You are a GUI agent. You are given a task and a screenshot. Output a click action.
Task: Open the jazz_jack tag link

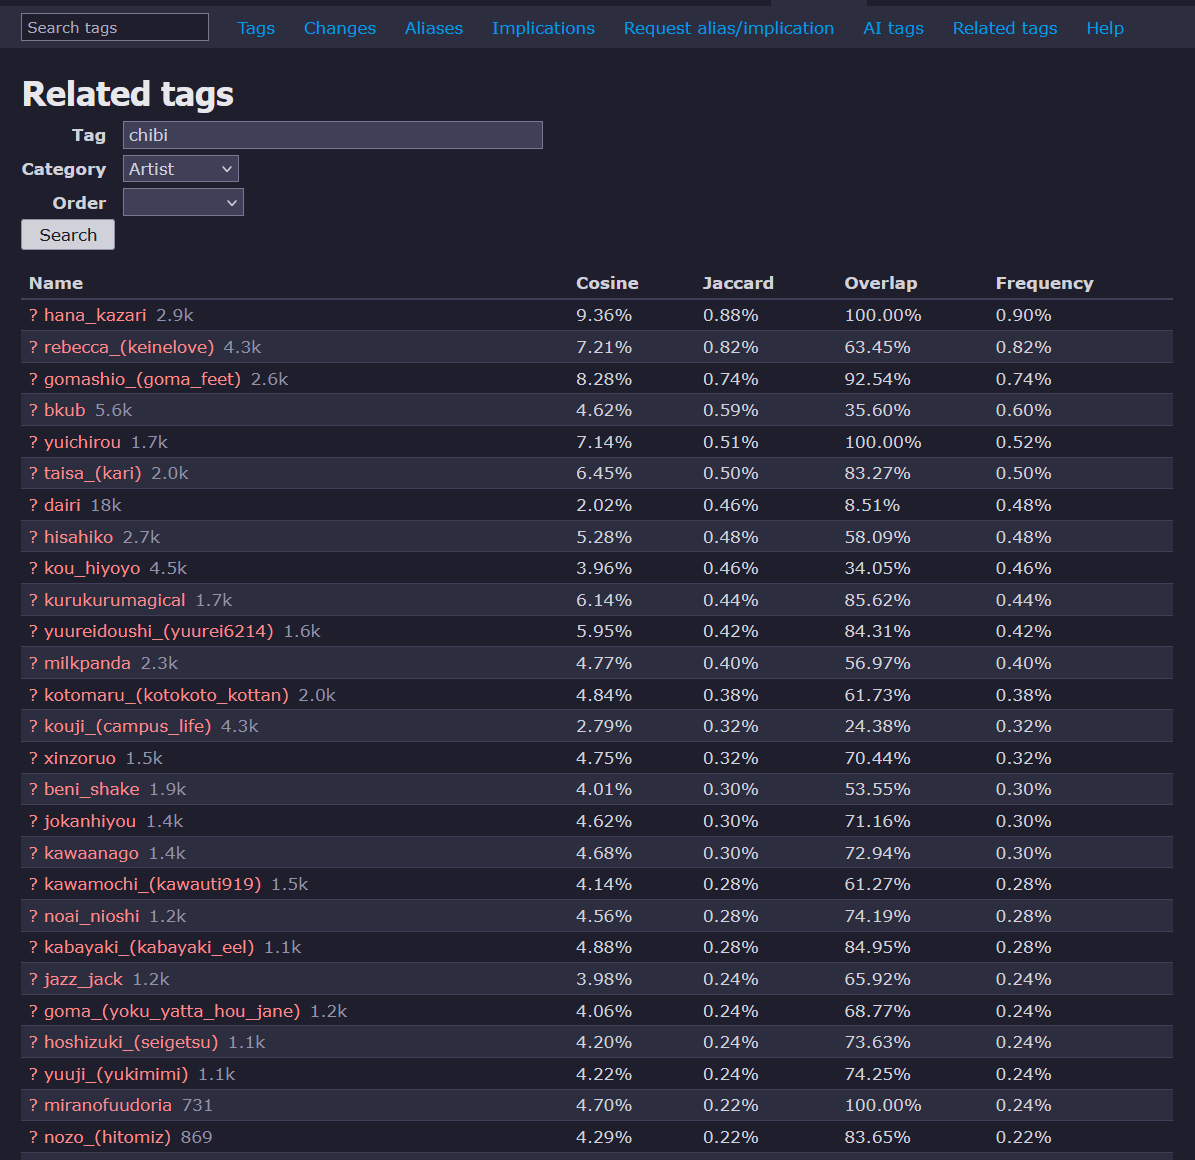pos(83,979)
